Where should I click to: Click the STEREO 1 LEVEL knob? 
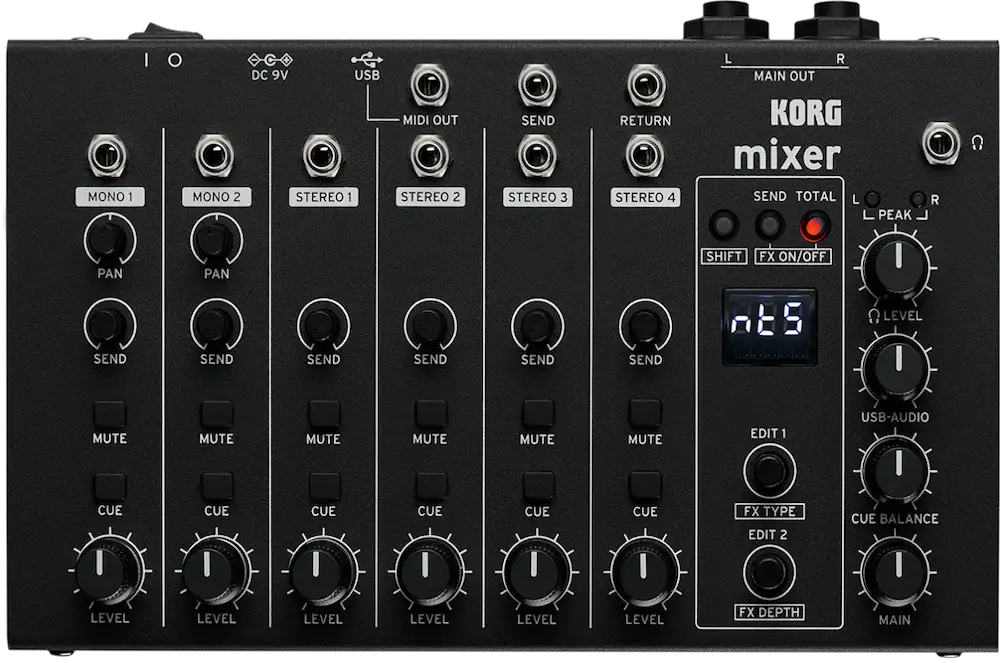[x=323, y=569]
